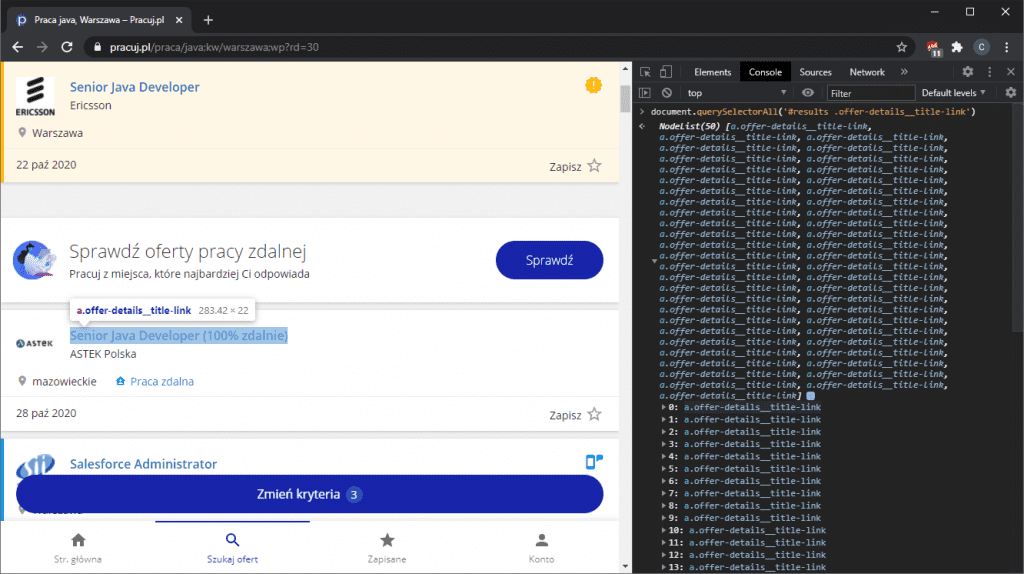The width and height of the screenshot is (1024, 574).
Task: Switch to the Console tab
Action: click(765, 72)
